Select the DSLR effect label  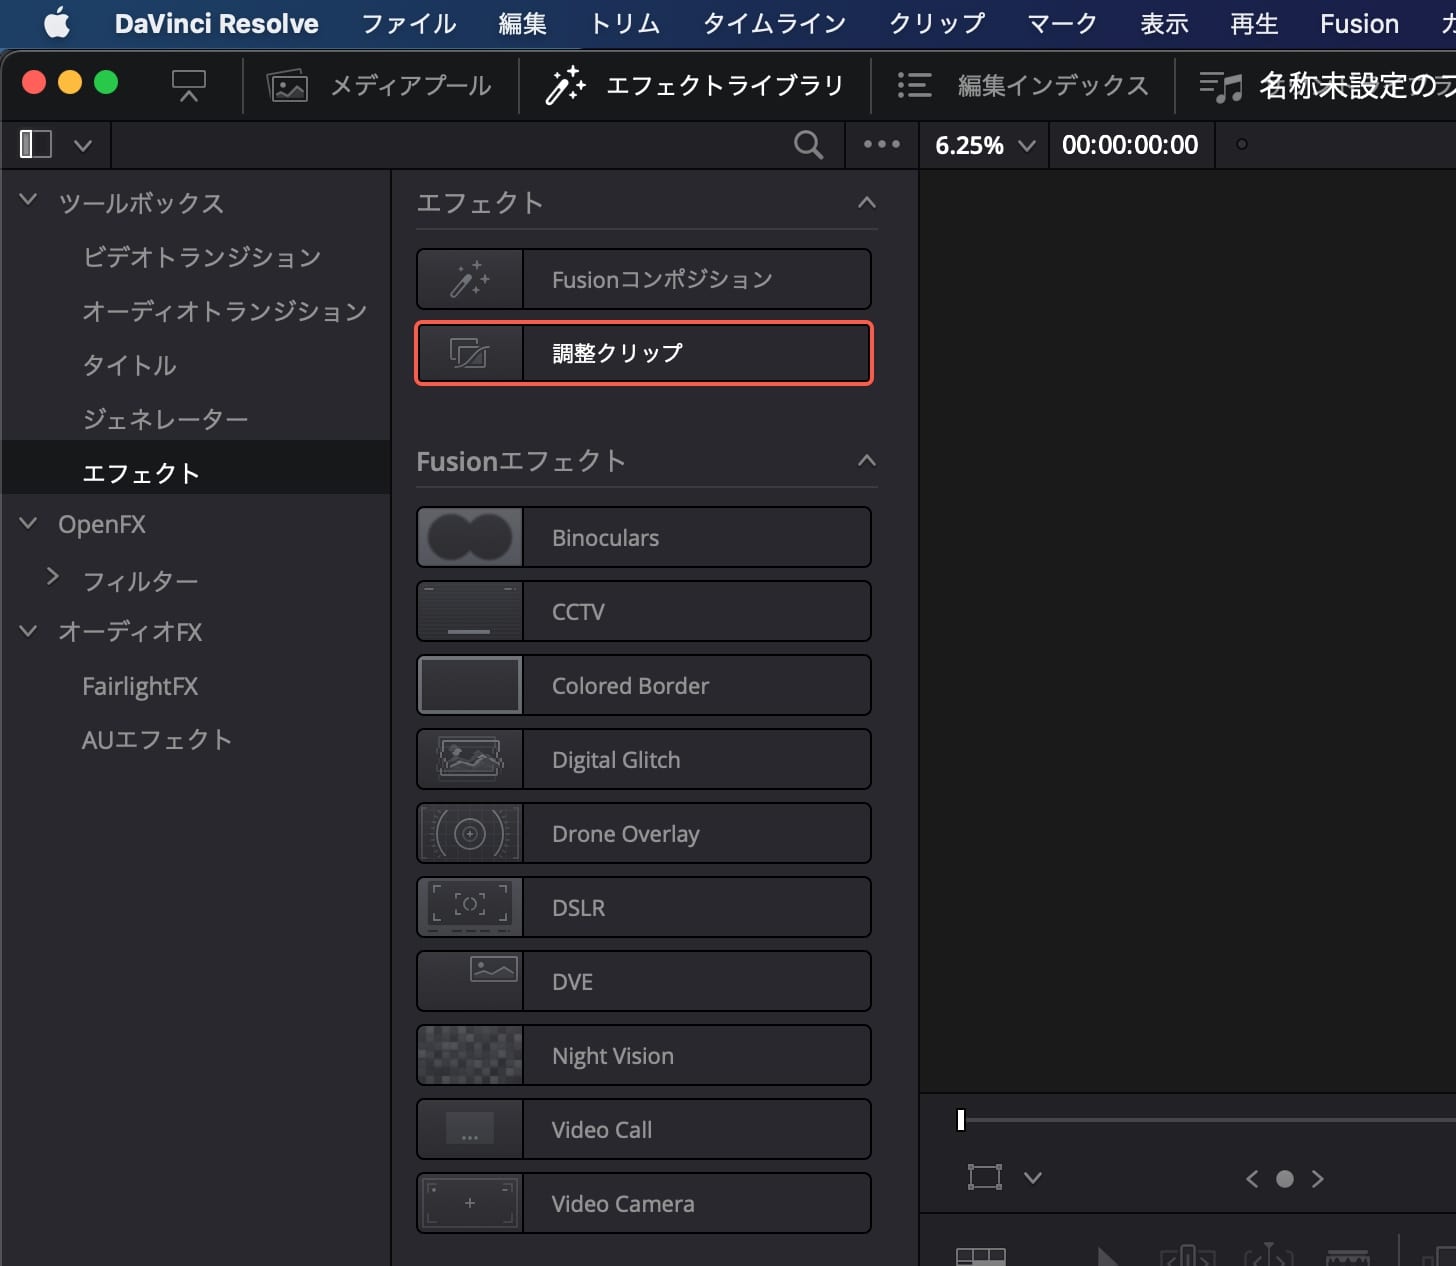click(x=578, y=908)
